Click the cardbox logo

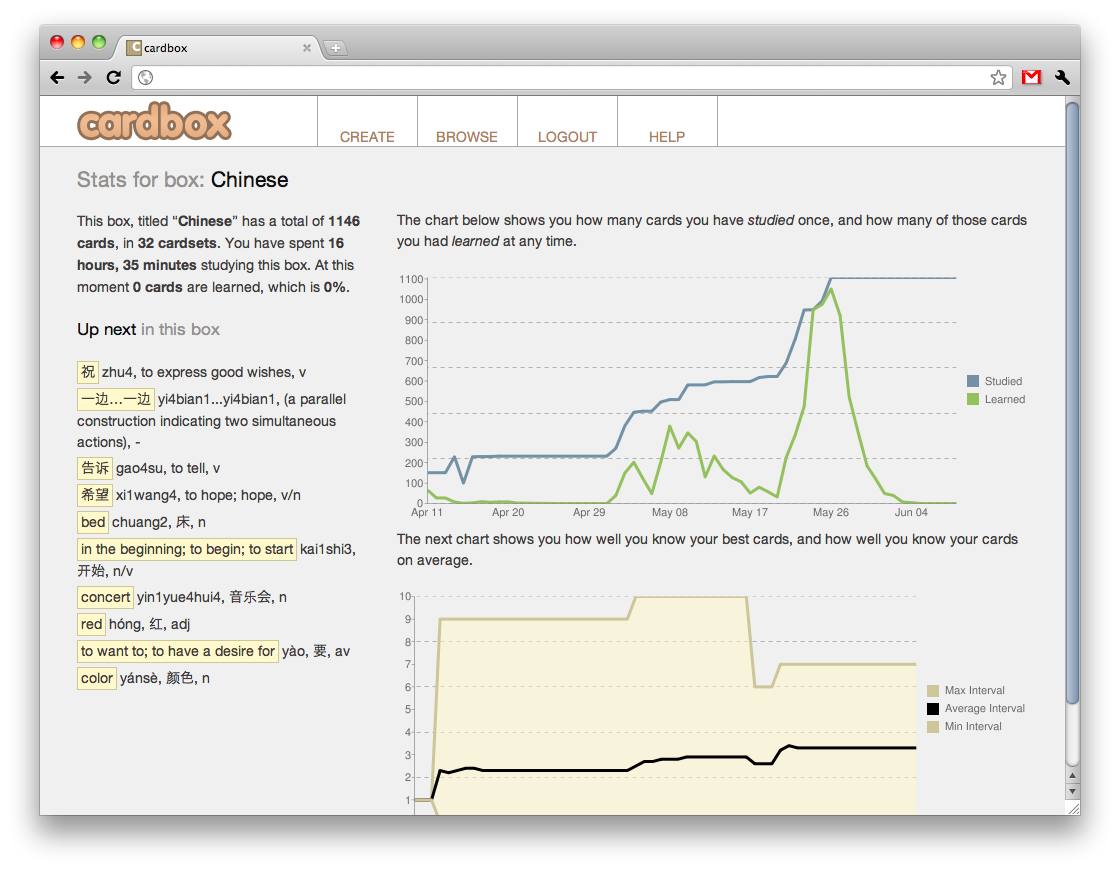[154, 121]
